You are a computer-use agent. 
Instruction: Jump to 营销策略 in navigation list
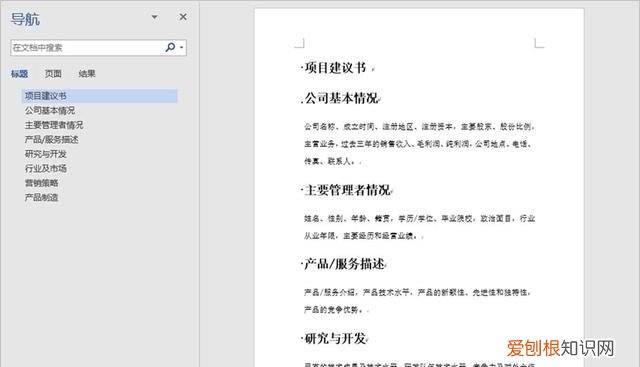[x=41, y=183]
